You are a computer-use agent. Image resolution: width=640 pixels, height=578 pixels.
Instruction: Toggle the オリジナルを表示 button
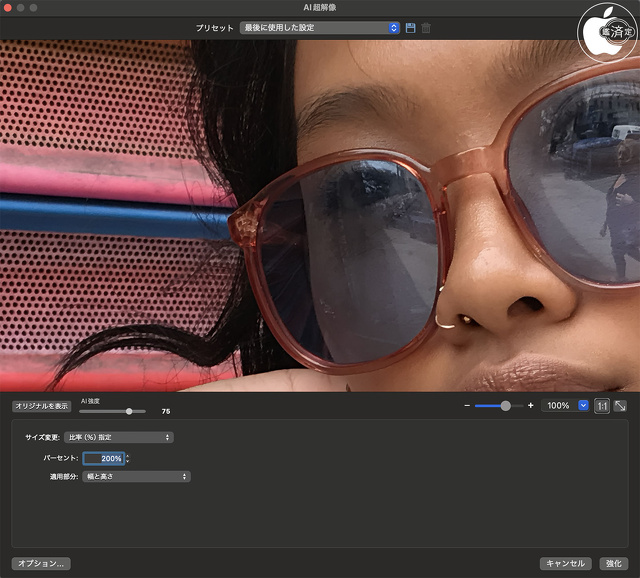pyautogui.click(x=41, y=406)
